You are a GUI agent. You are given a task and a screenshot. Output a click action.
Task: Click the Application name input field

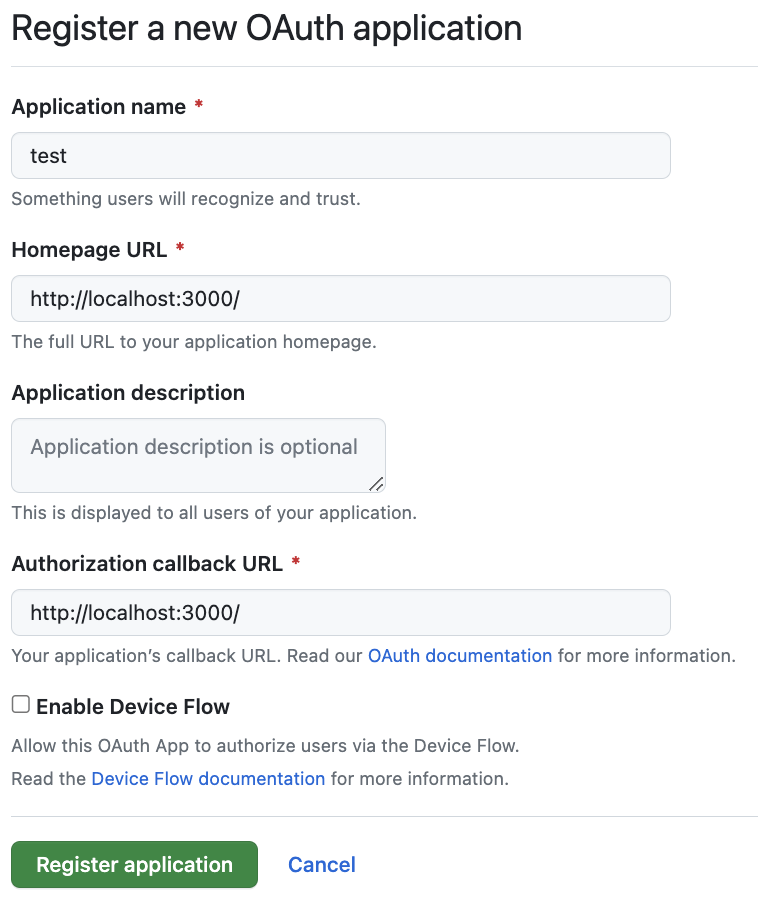point(340,156)
